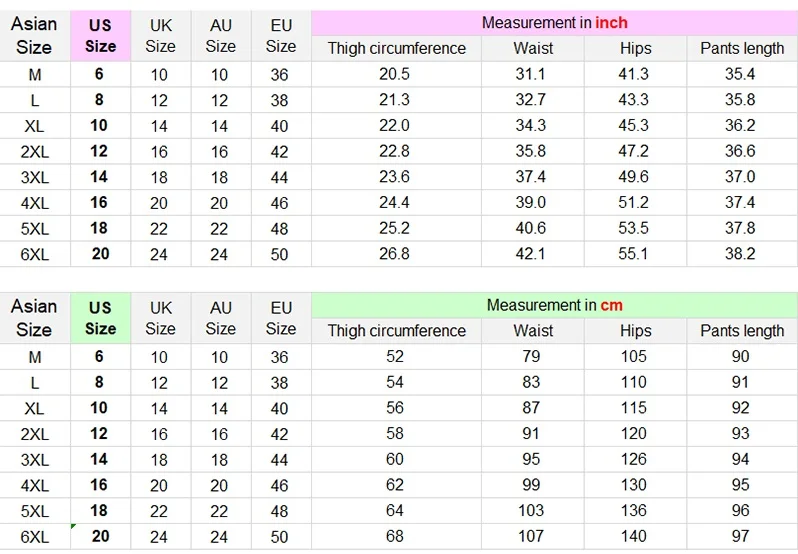
Task: Click hips value 140 in cm table
Action: click(634, 537)
